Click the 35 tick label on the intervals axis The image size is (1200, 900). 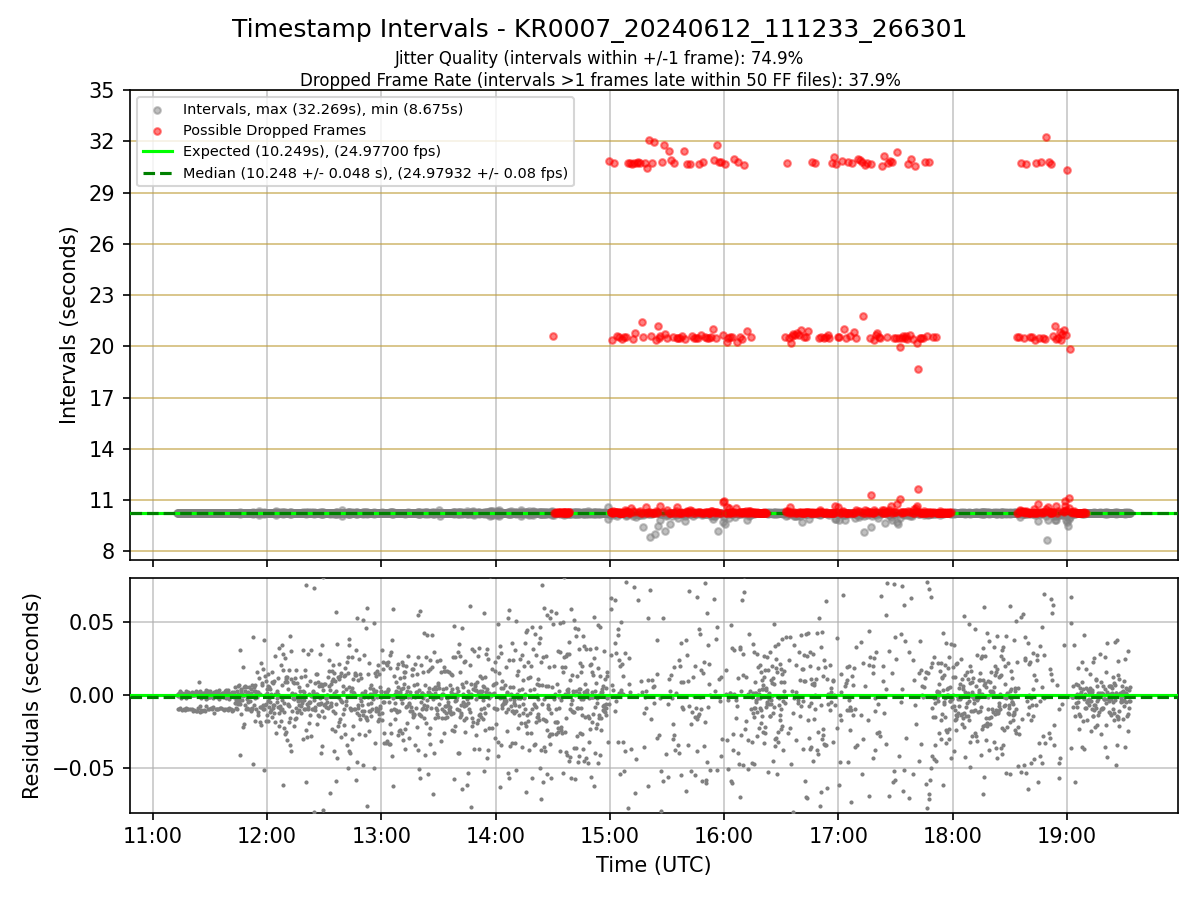pos(103,90)
